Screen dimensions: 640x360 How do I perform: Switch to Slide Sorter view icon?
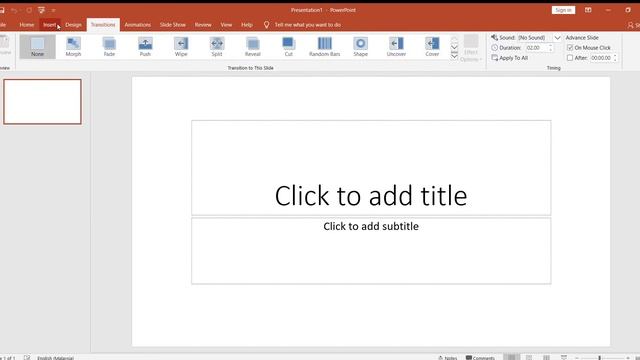pyautogui.click(x=529, y=358)
